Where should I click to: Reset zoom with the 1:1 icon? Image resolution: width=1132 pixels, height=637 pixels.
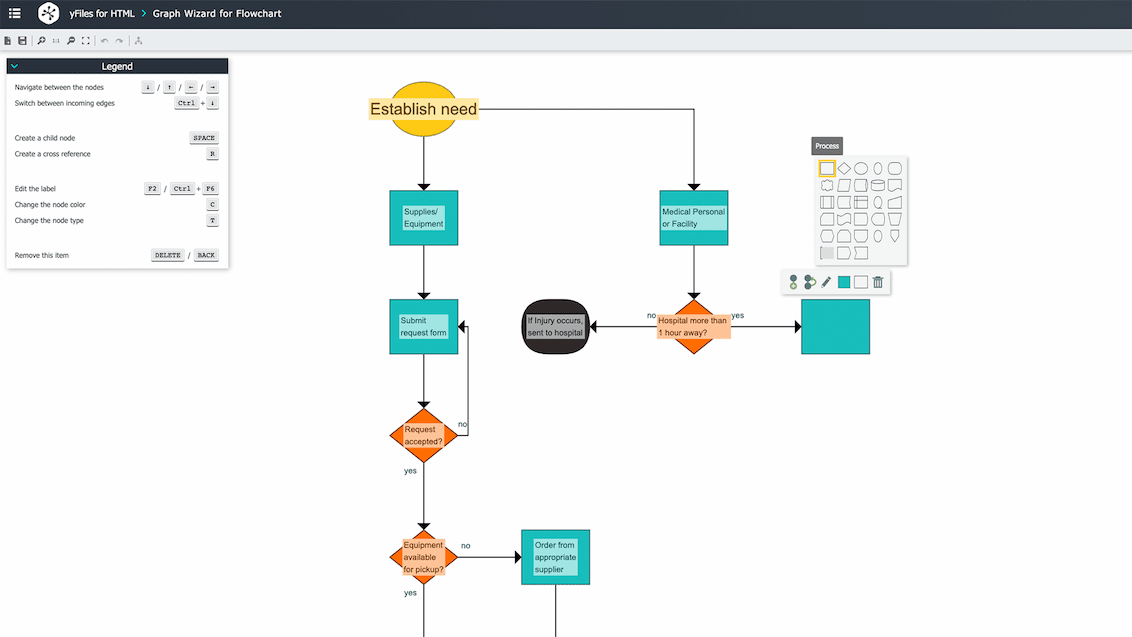(x=56, y=40)
